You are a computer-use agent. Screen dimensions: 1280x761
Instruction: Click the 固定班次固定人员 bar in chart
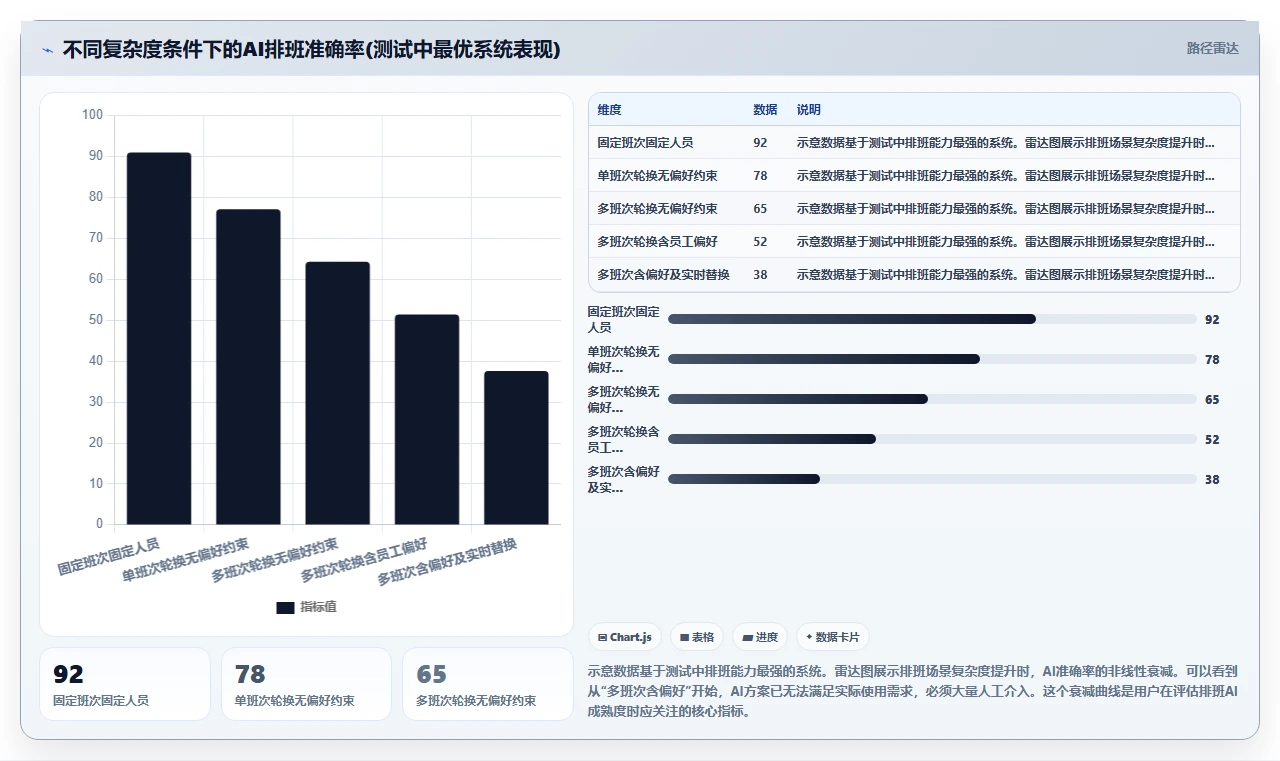[159, 338]
